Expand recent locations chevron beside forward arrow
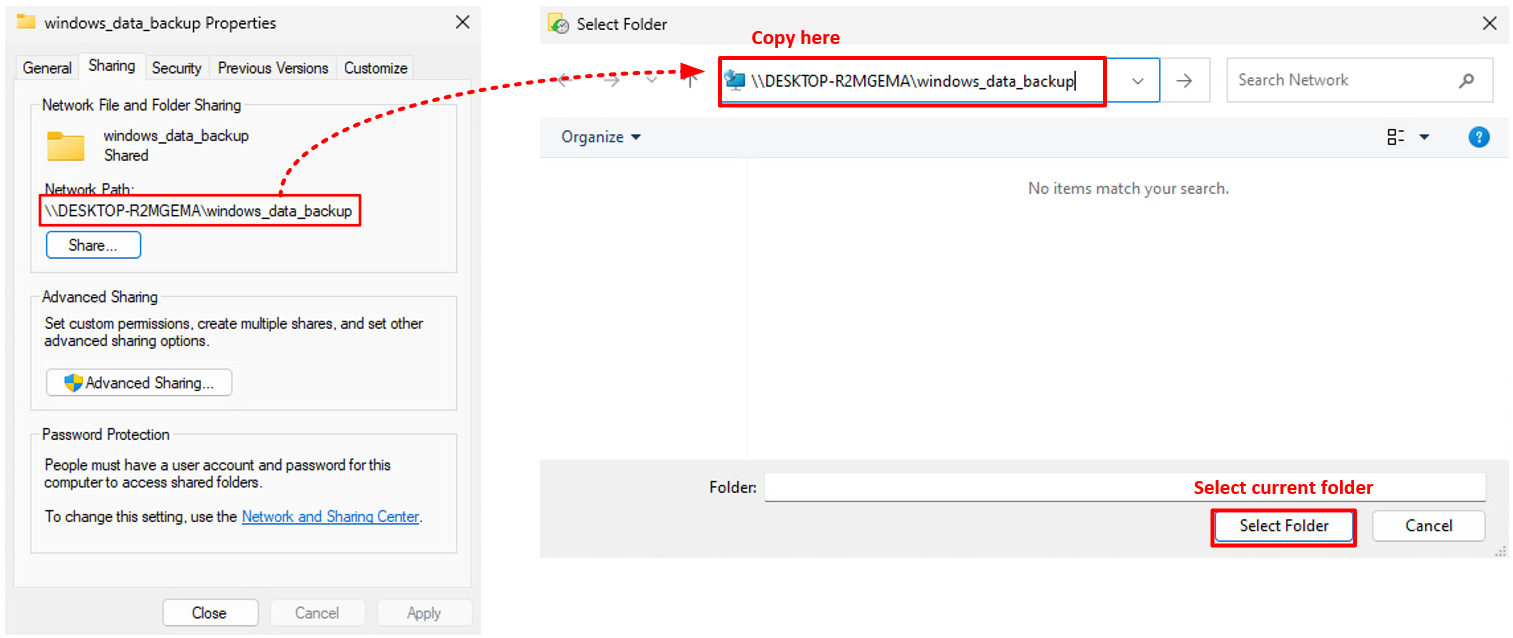The width and height of the screenshot is (1513, 638). 652,80
